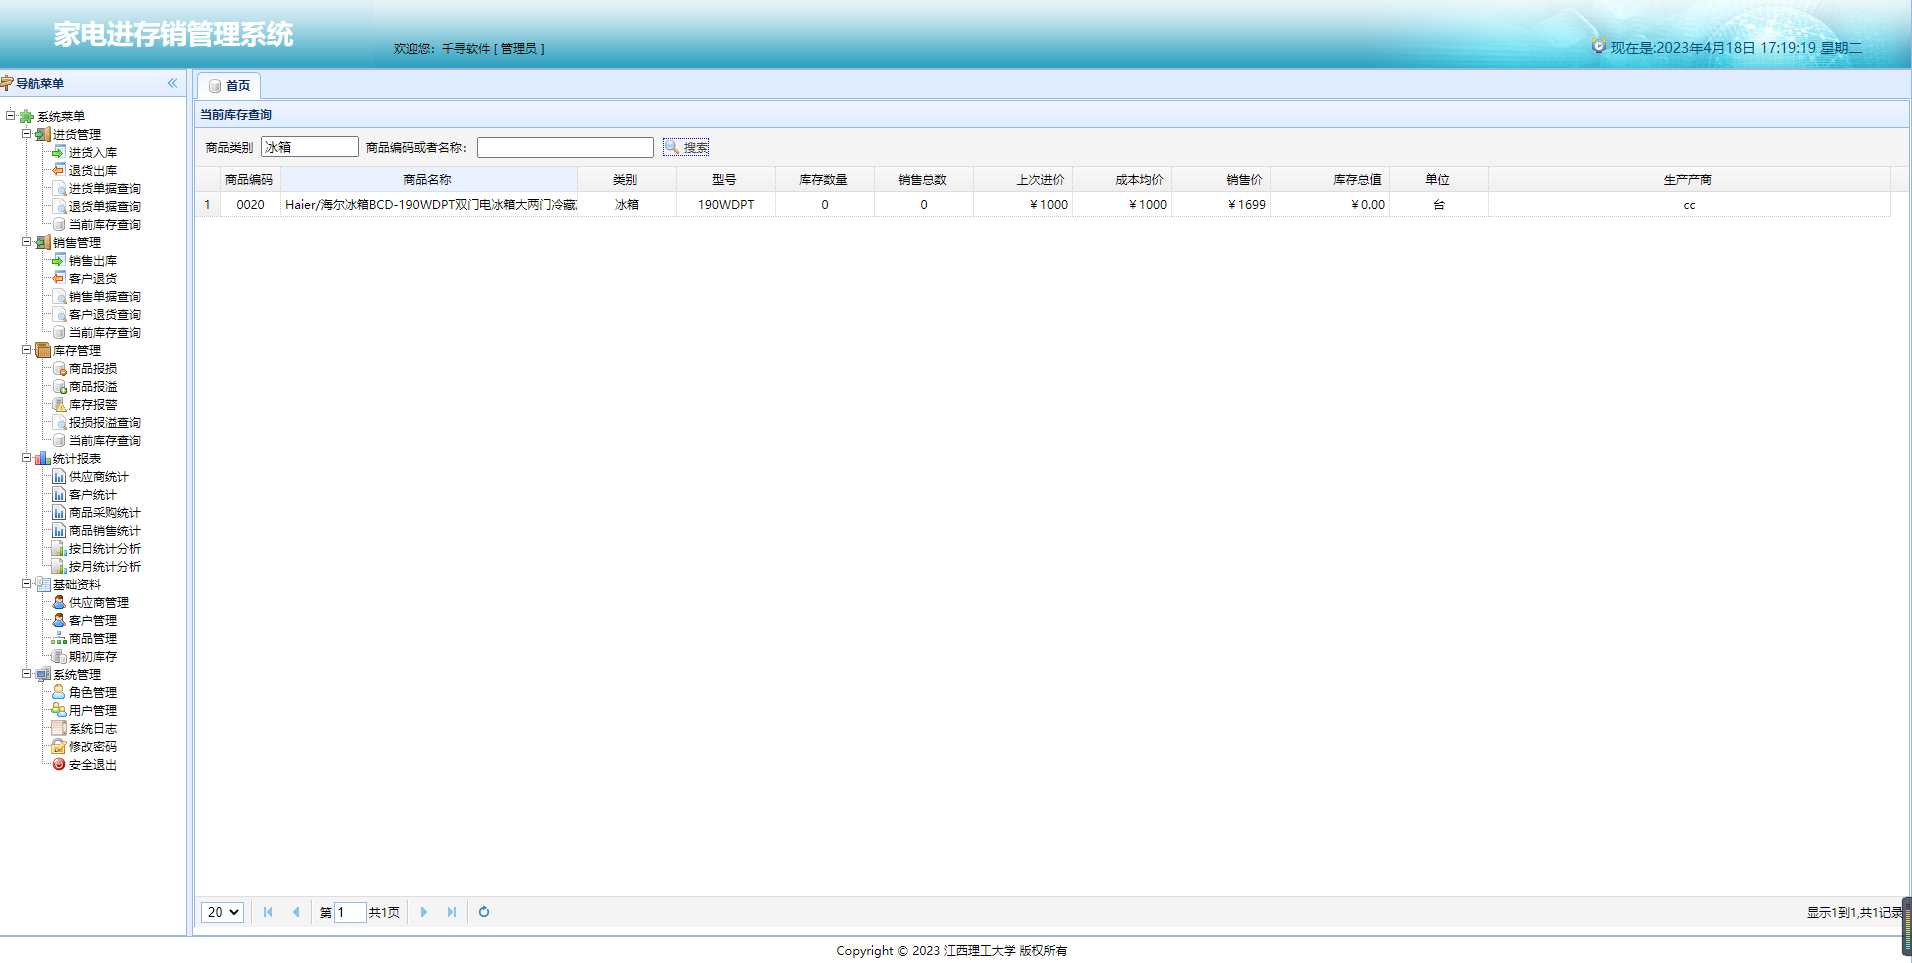Click the ￥1699 sales price cell
Screen dimensions: 1912x963
click(x=1221, y=204)
